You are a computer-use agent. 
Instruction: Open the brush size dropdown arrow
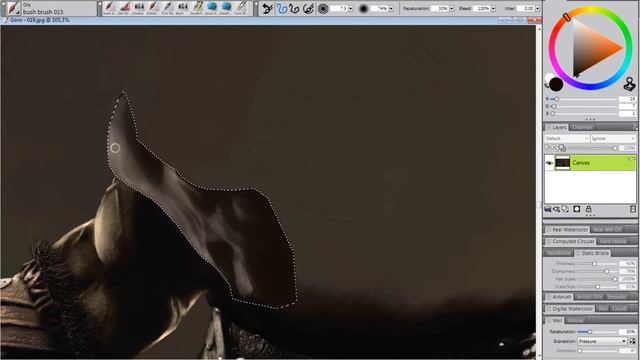(350, 9)
